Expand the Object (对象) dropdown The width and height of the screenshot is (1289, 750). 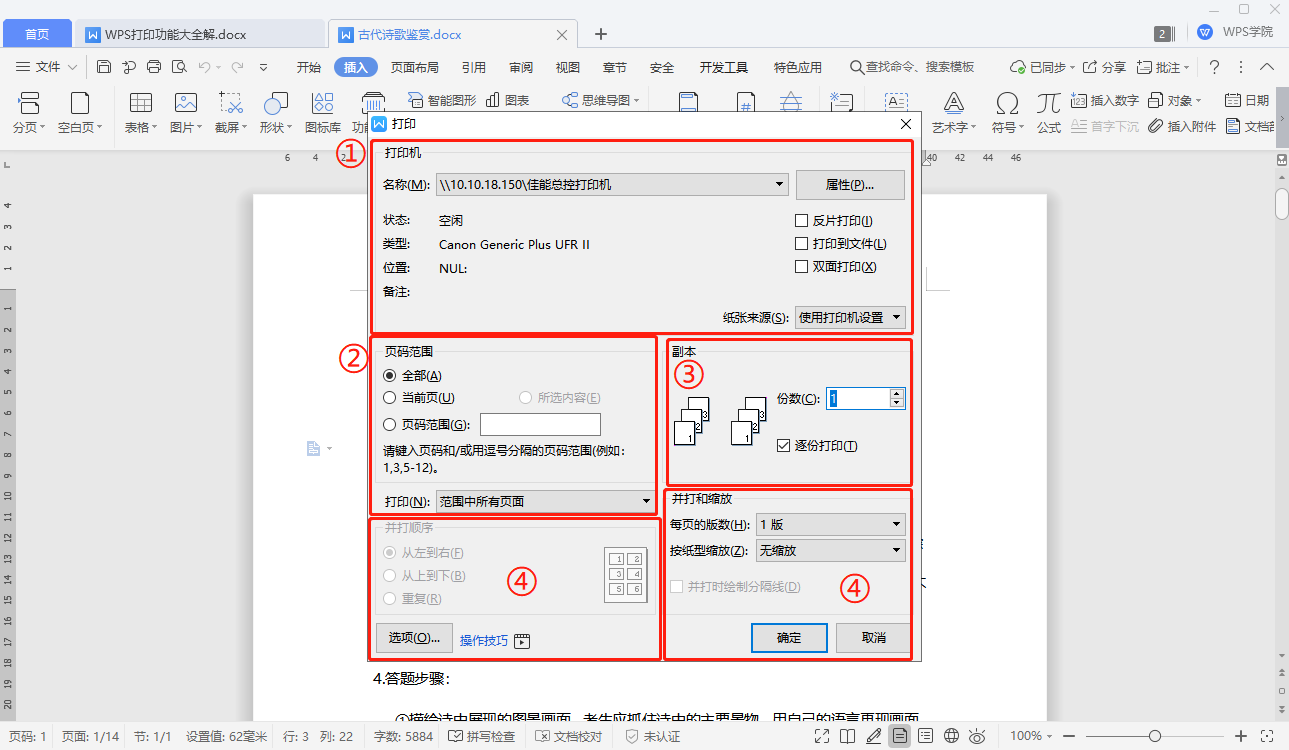[x=1198, y=100]
